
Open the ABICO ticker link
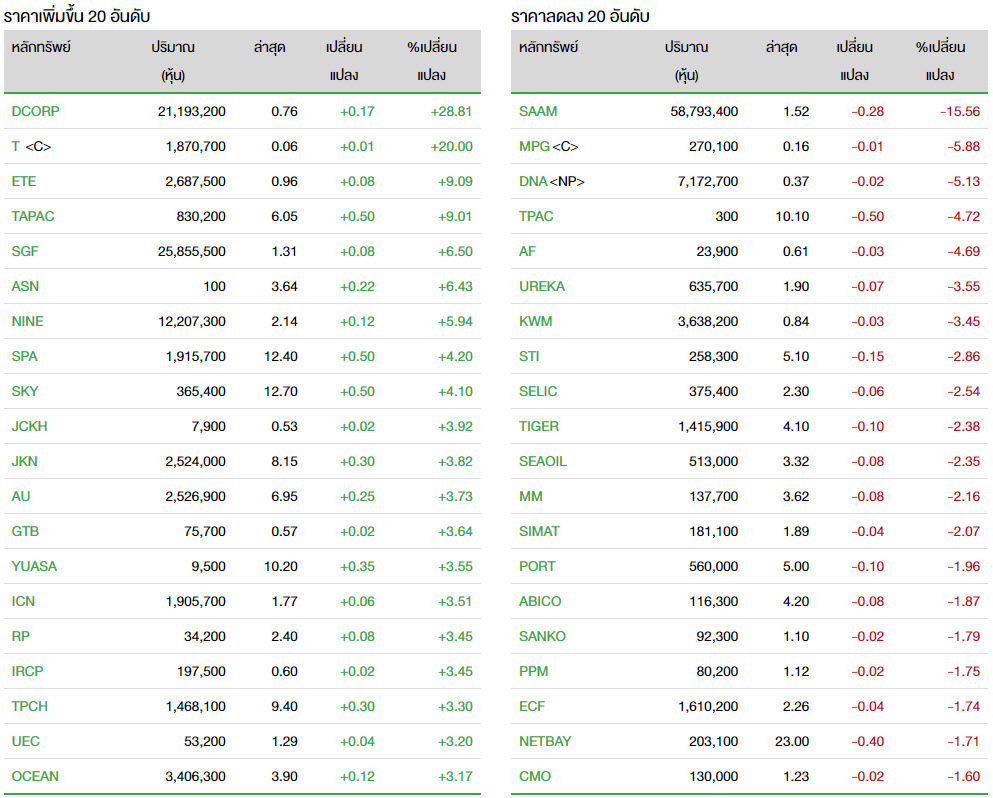click(x=540, y=601)
